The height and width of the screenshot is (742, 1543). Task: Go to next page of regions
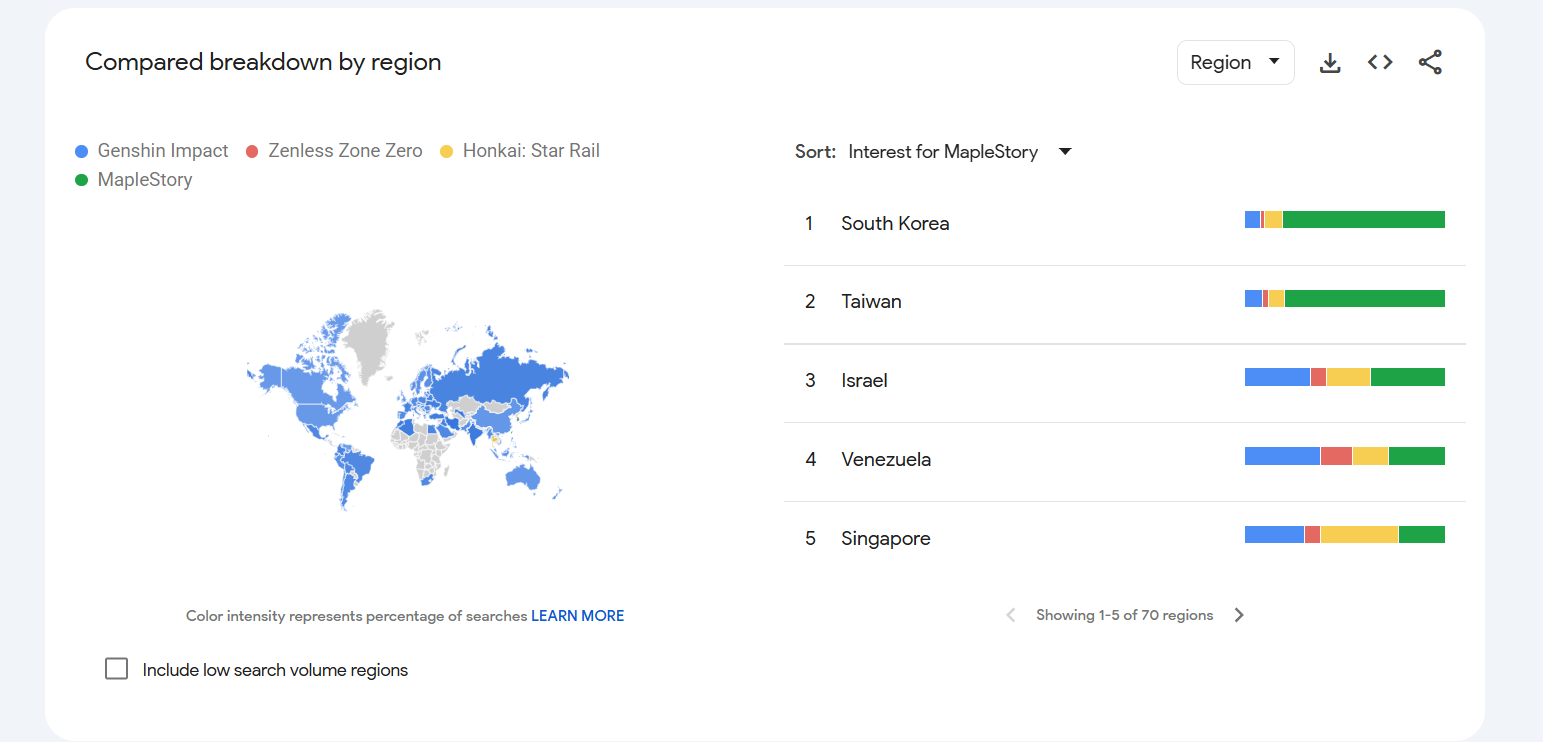click(1239, 615)
